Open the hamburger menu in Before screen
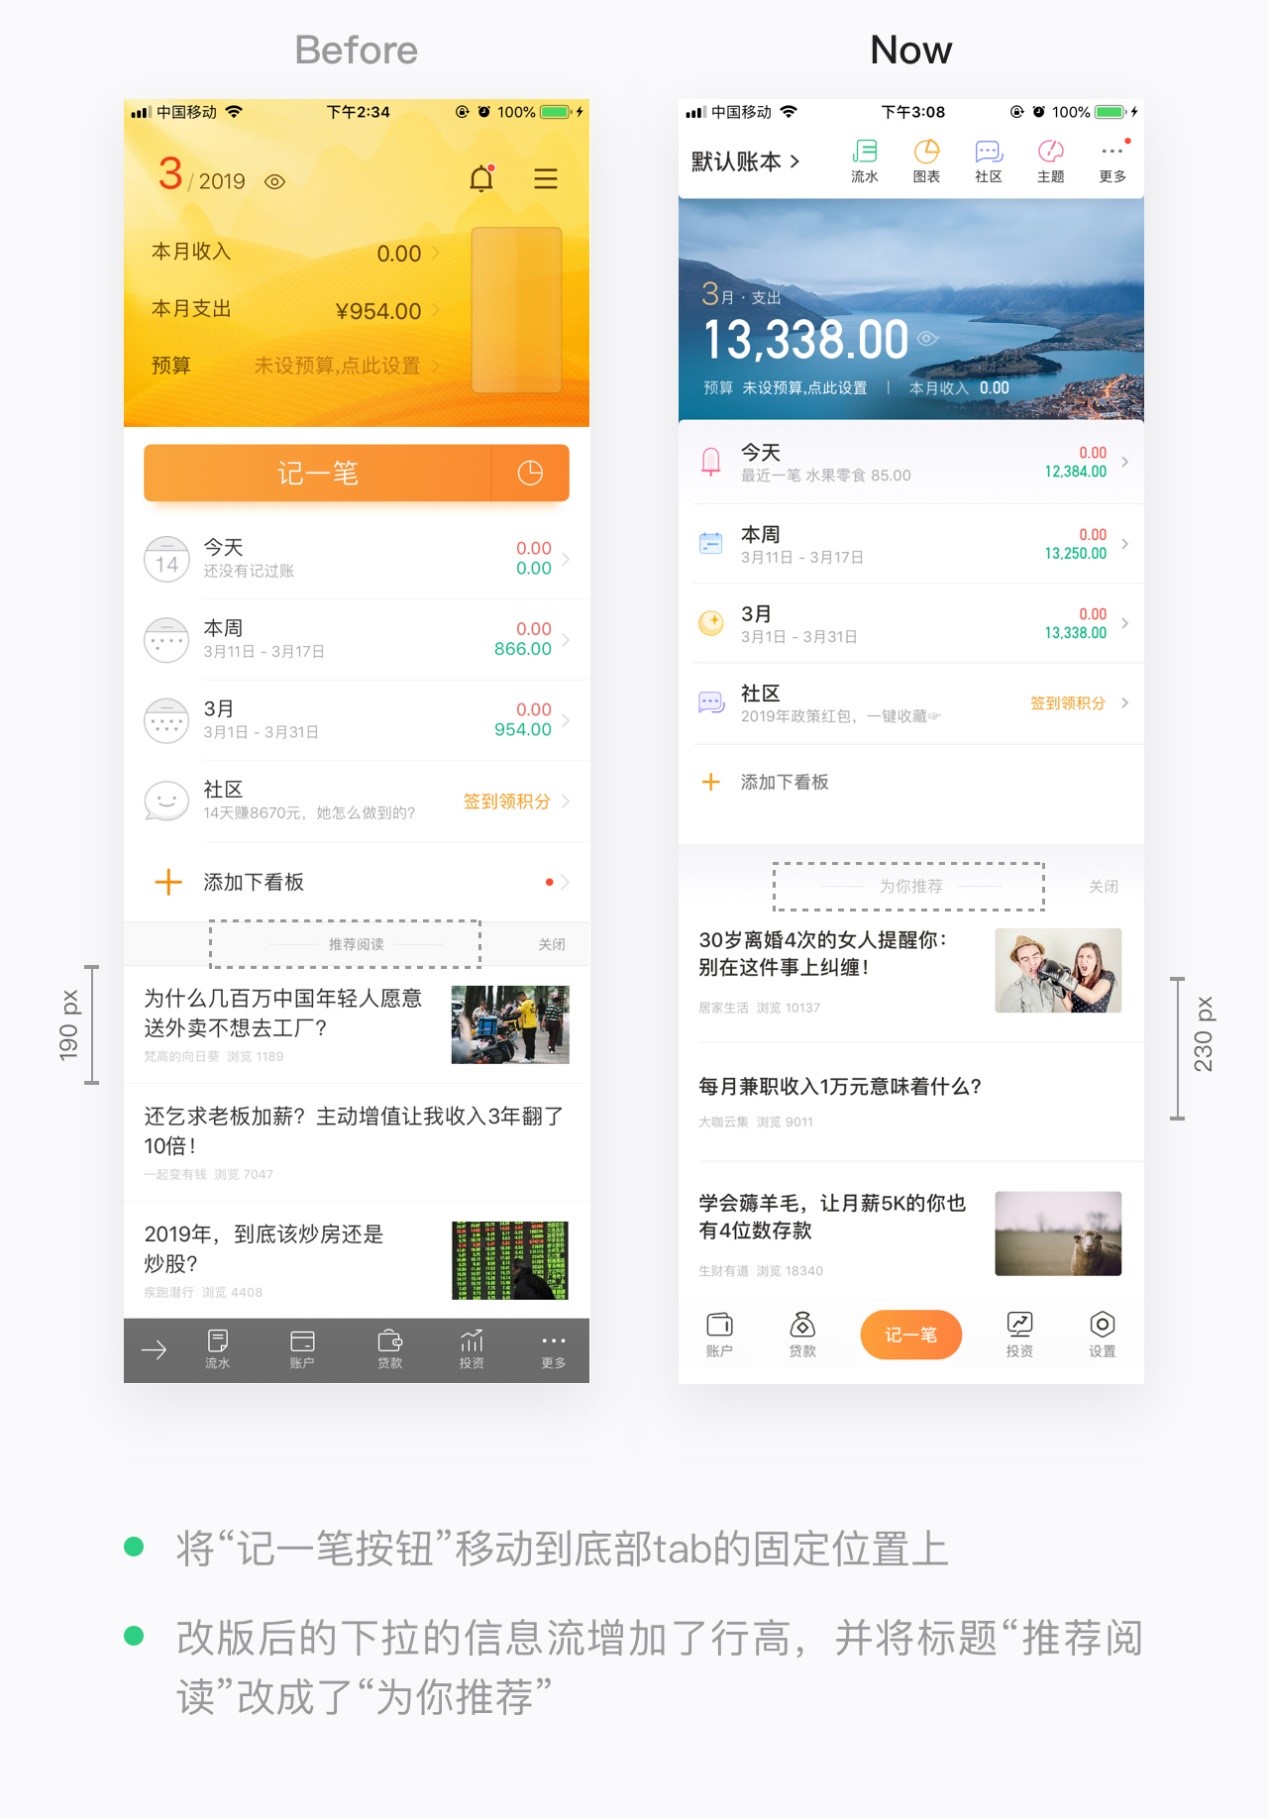Screen dimensions: 1268x1818 [x=545, y=179]
